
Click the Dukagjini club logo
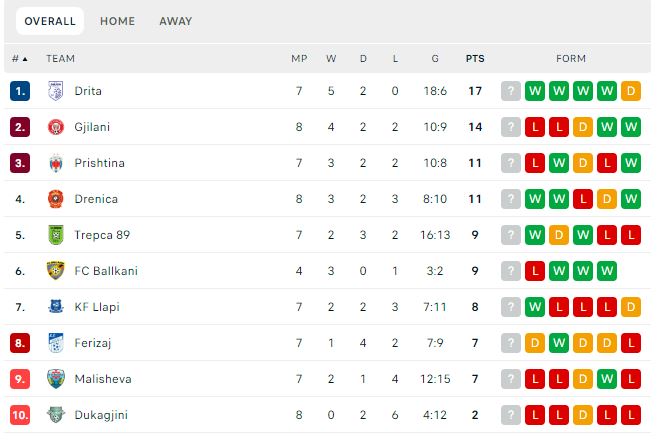coord(55,415)
